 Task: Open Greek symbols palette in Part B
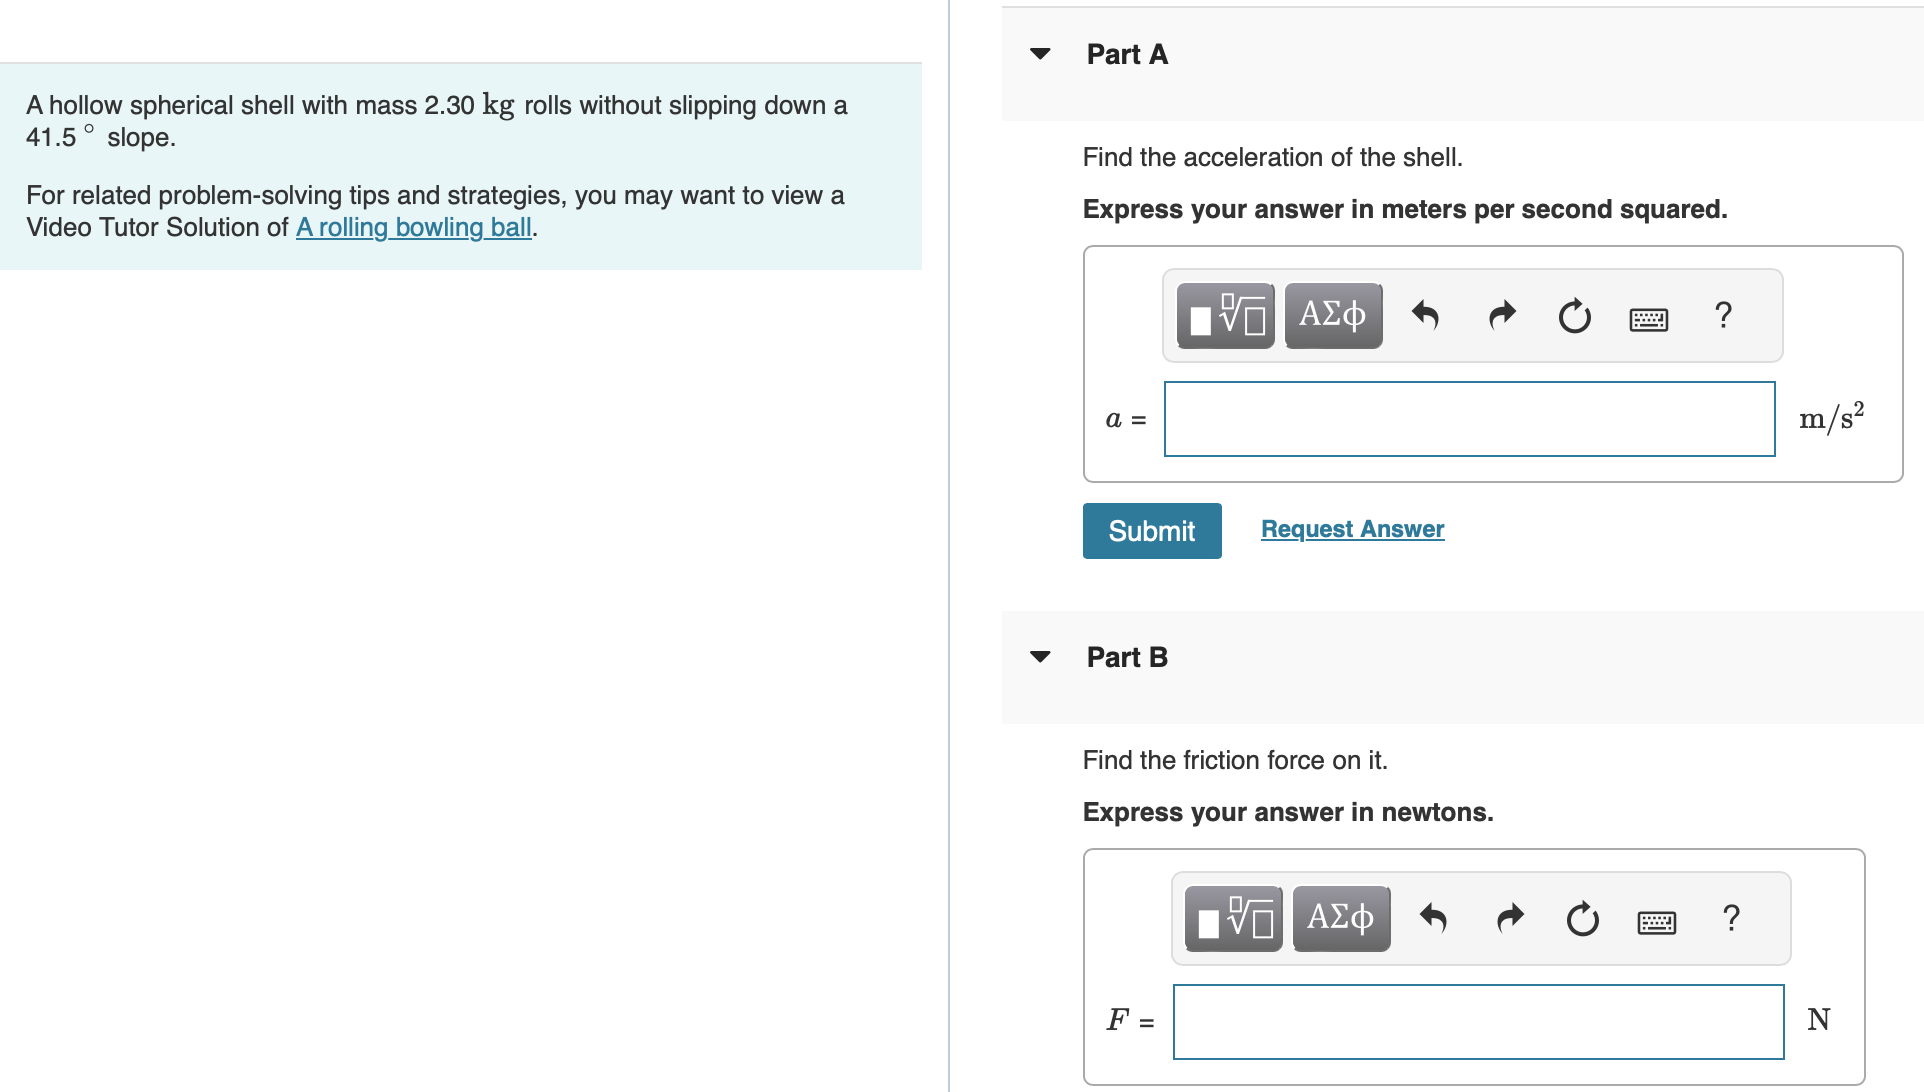[1341, 919]
